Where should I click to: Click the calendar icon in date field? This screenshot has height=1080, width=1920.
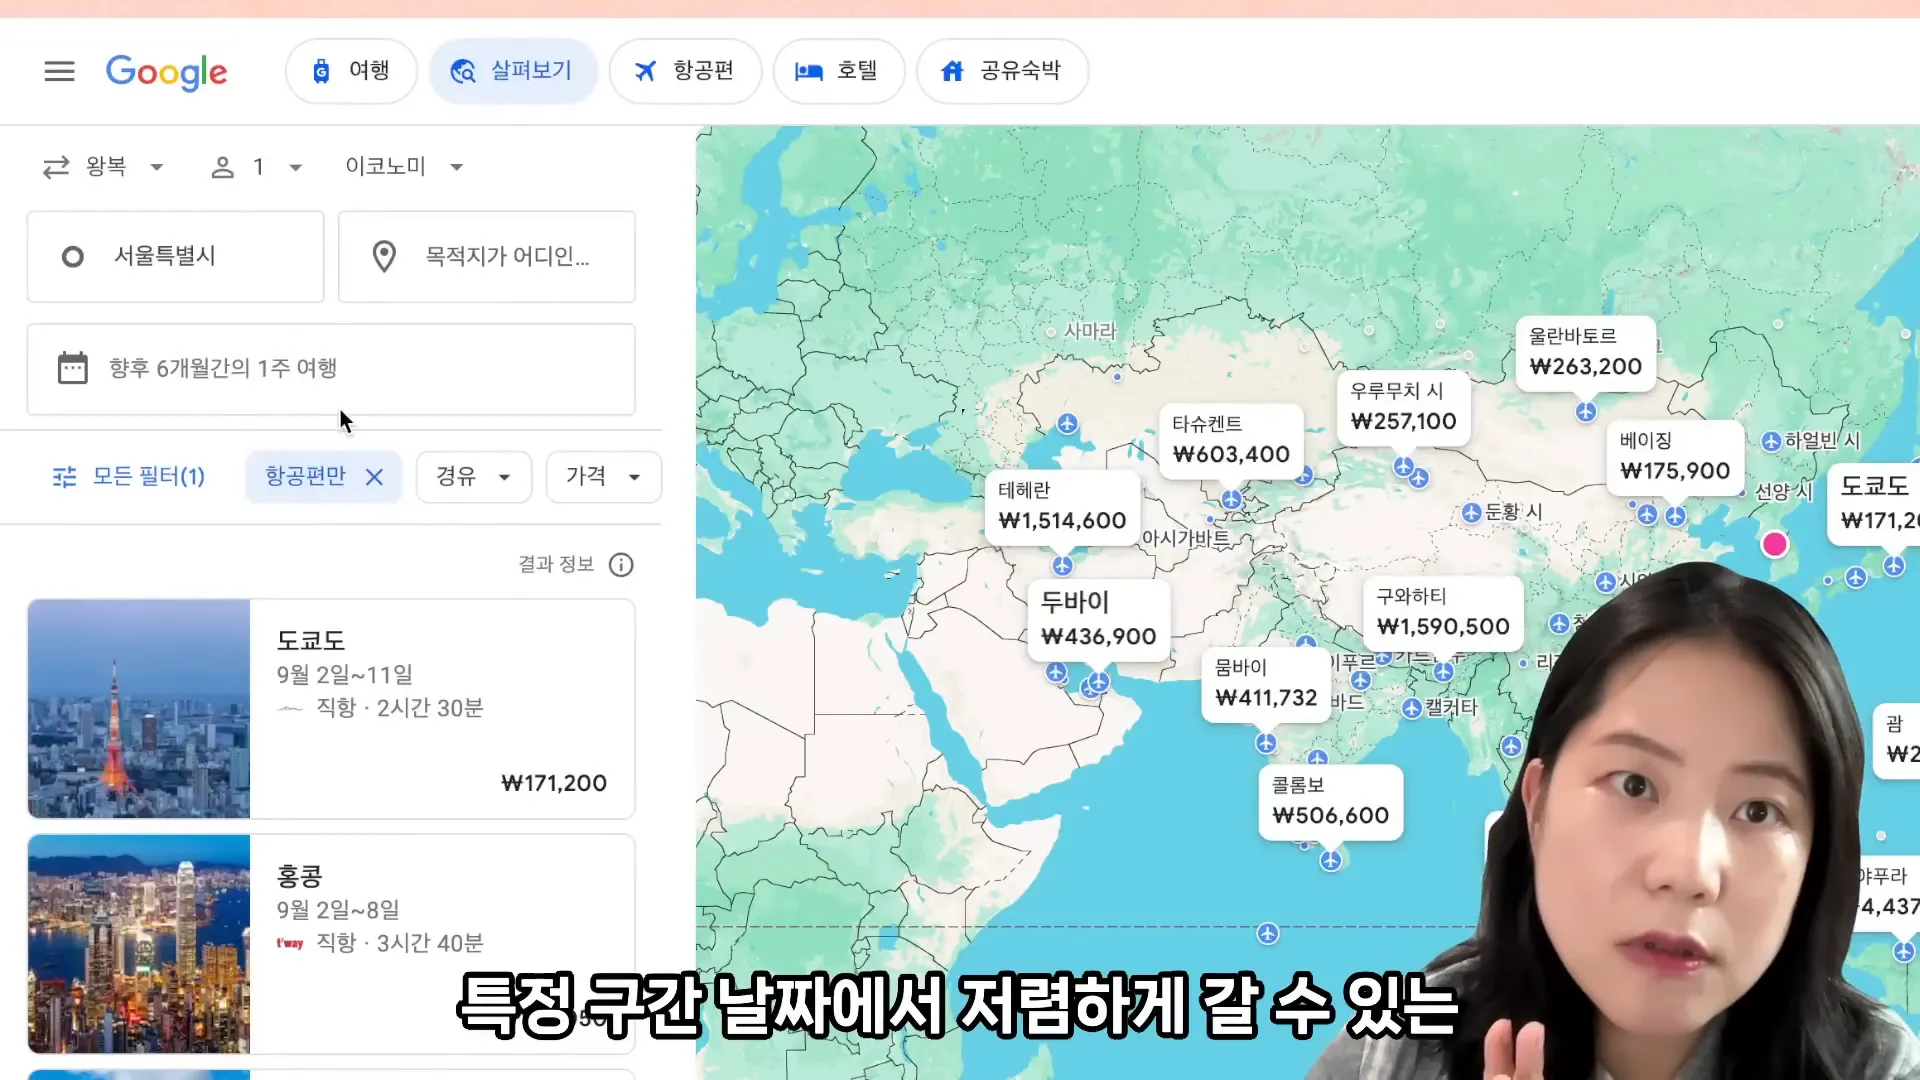[x=73, y=368]
